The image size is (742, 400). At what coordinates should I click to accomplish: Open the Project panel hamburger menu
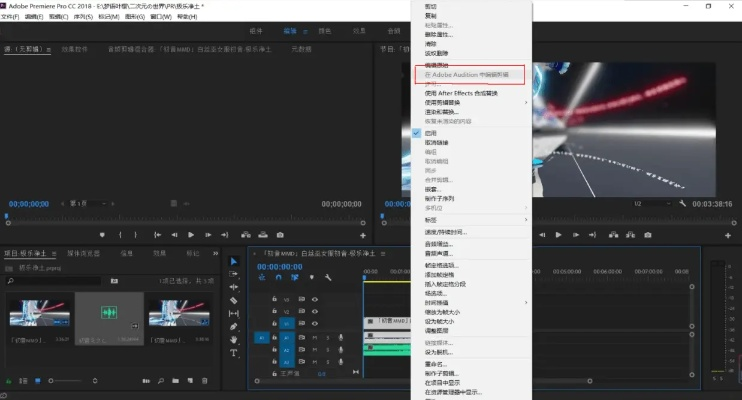[54, 254]
